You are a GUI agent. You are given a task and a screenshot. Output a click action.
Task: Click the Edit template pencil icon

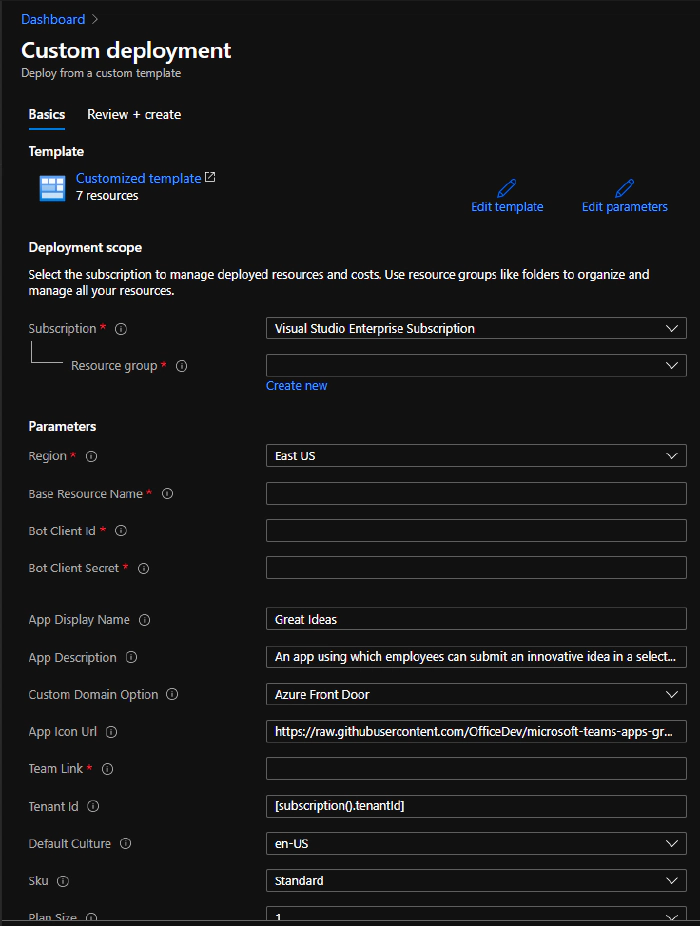pos(507,188)
